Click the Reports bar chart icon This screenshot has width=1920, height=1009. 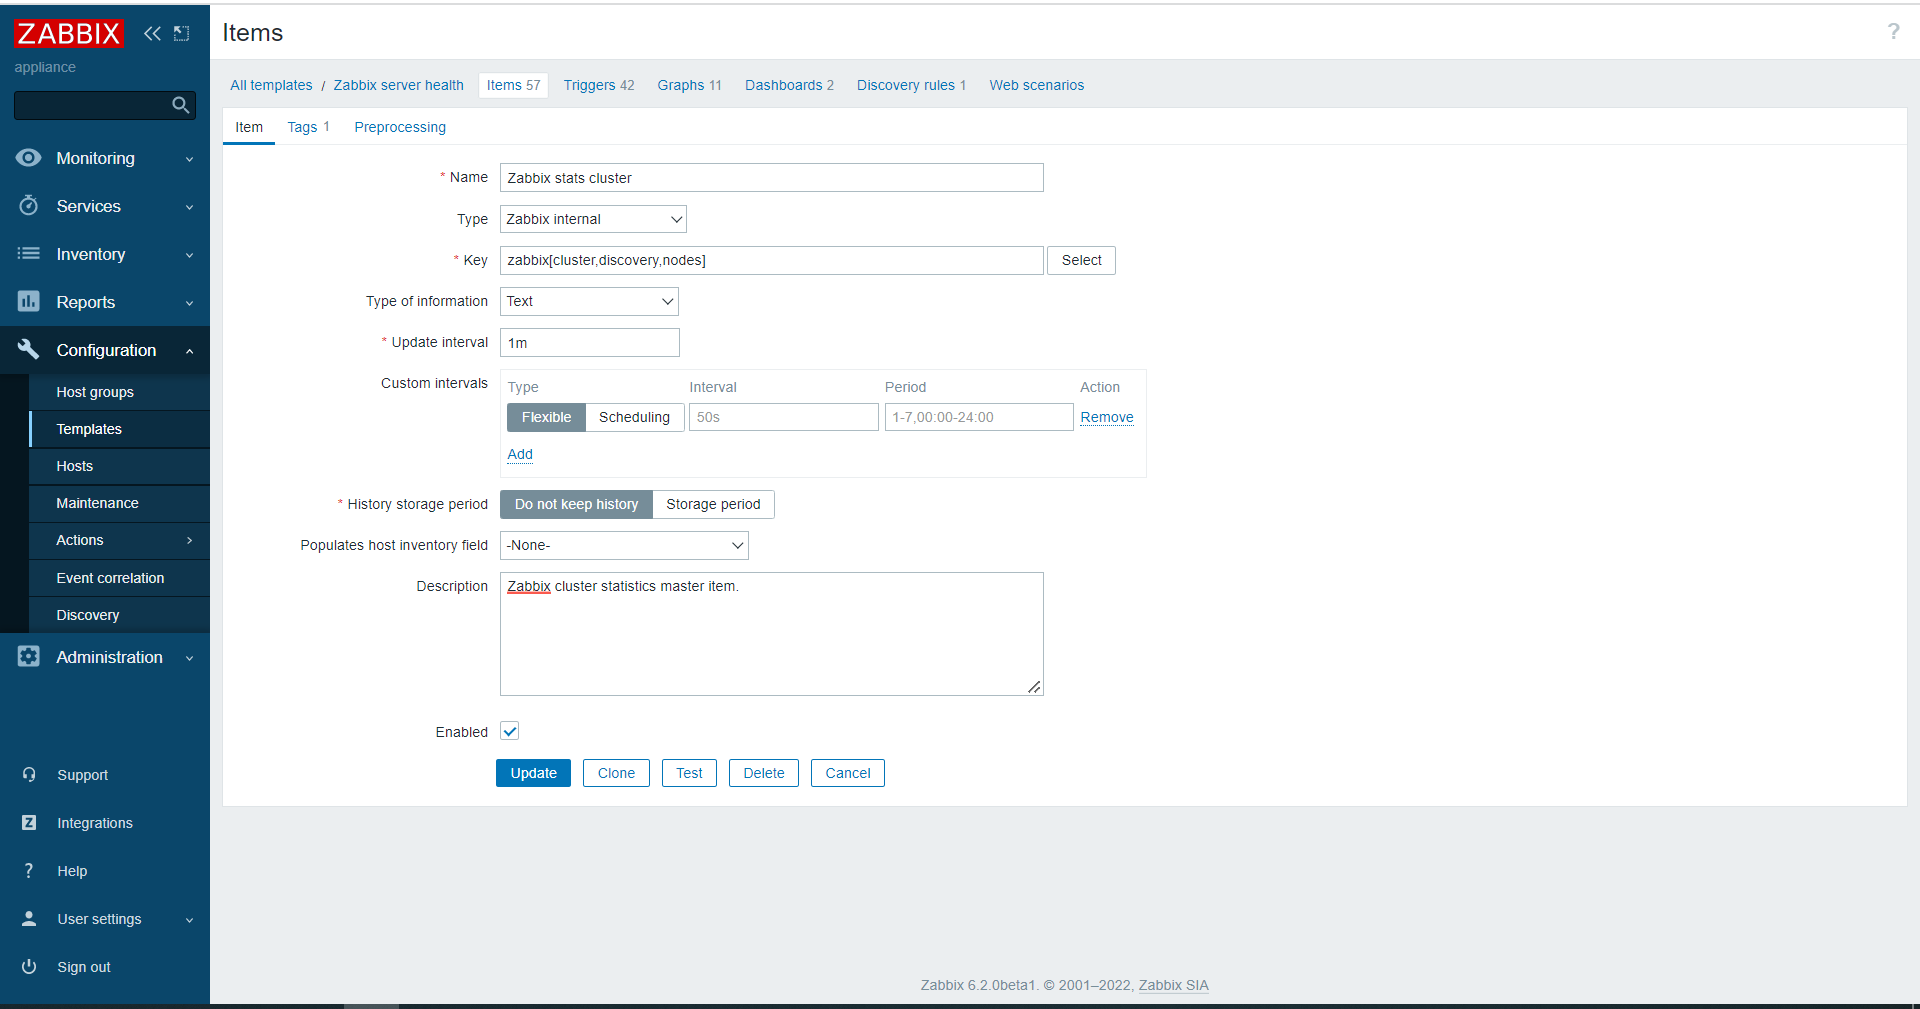[x=29, y=302]
